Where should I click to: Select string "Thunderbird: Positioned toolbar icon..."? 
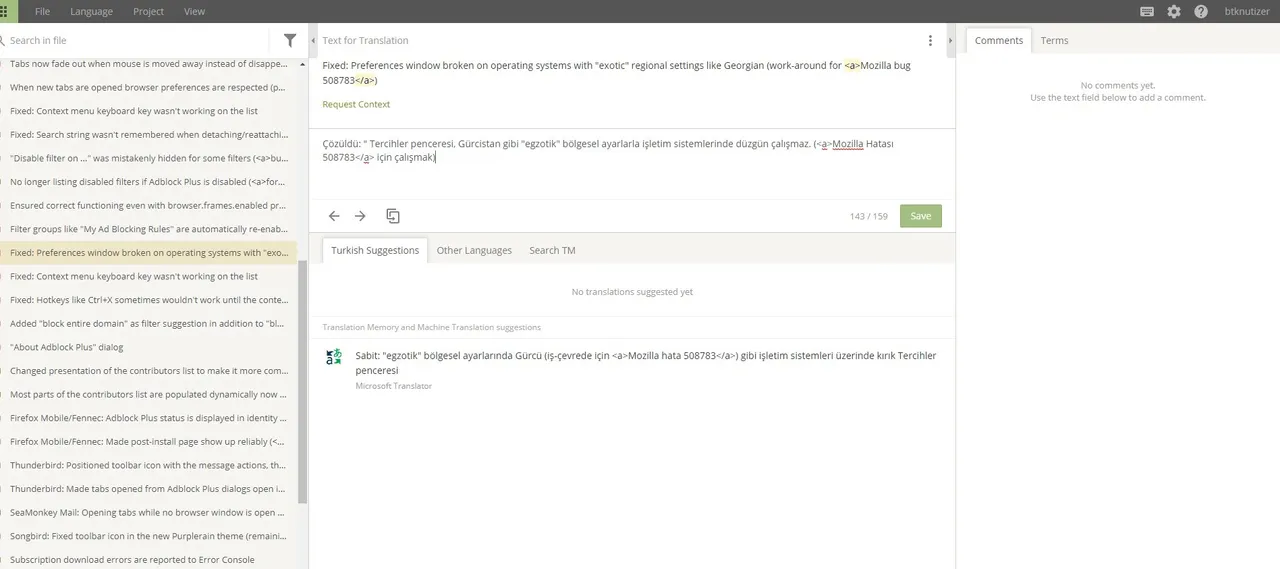[x=149, y=465]
